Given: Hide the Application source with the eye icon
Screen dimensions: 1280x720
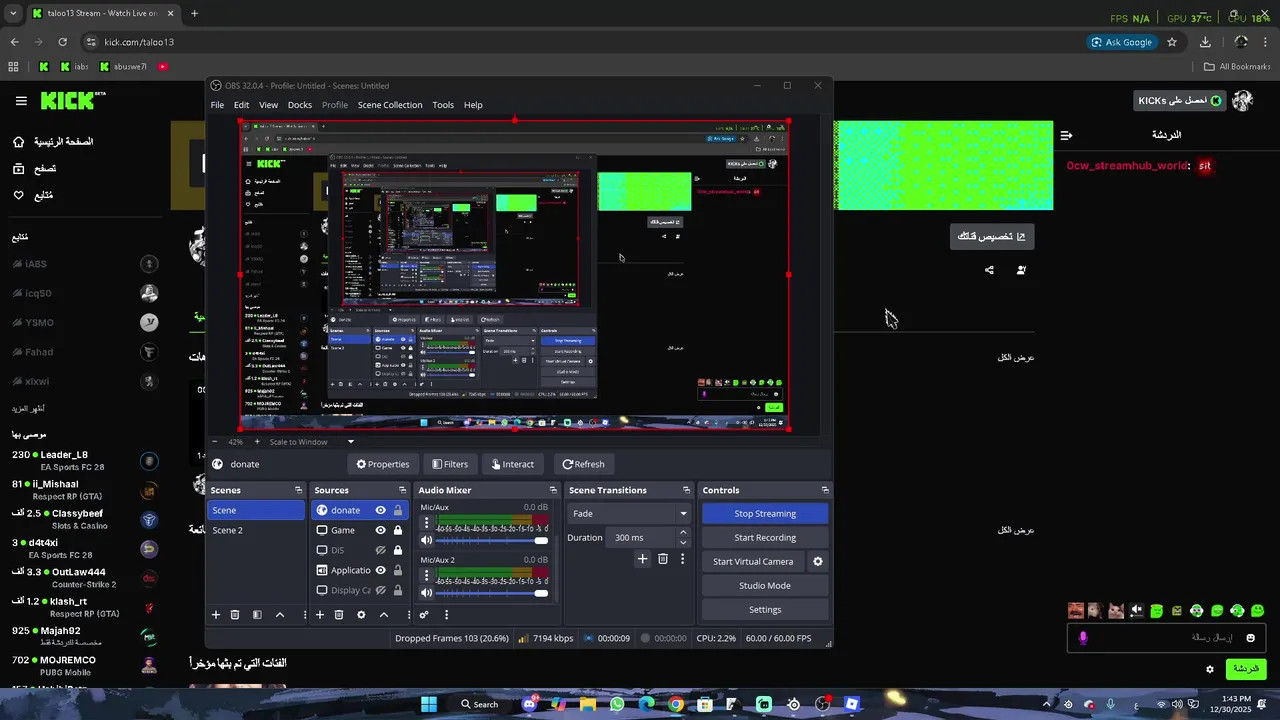Looking at the screenshot, I should pos(380,570).
